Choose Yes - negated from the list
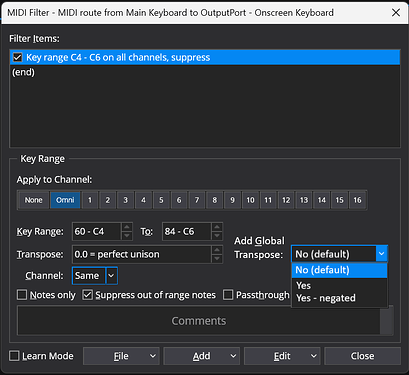 coord(326,298)
